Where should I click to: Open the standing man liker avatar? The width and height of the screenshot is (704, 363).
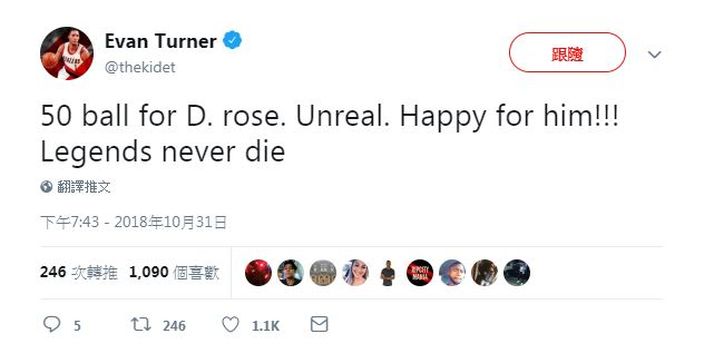click(387, 273)
